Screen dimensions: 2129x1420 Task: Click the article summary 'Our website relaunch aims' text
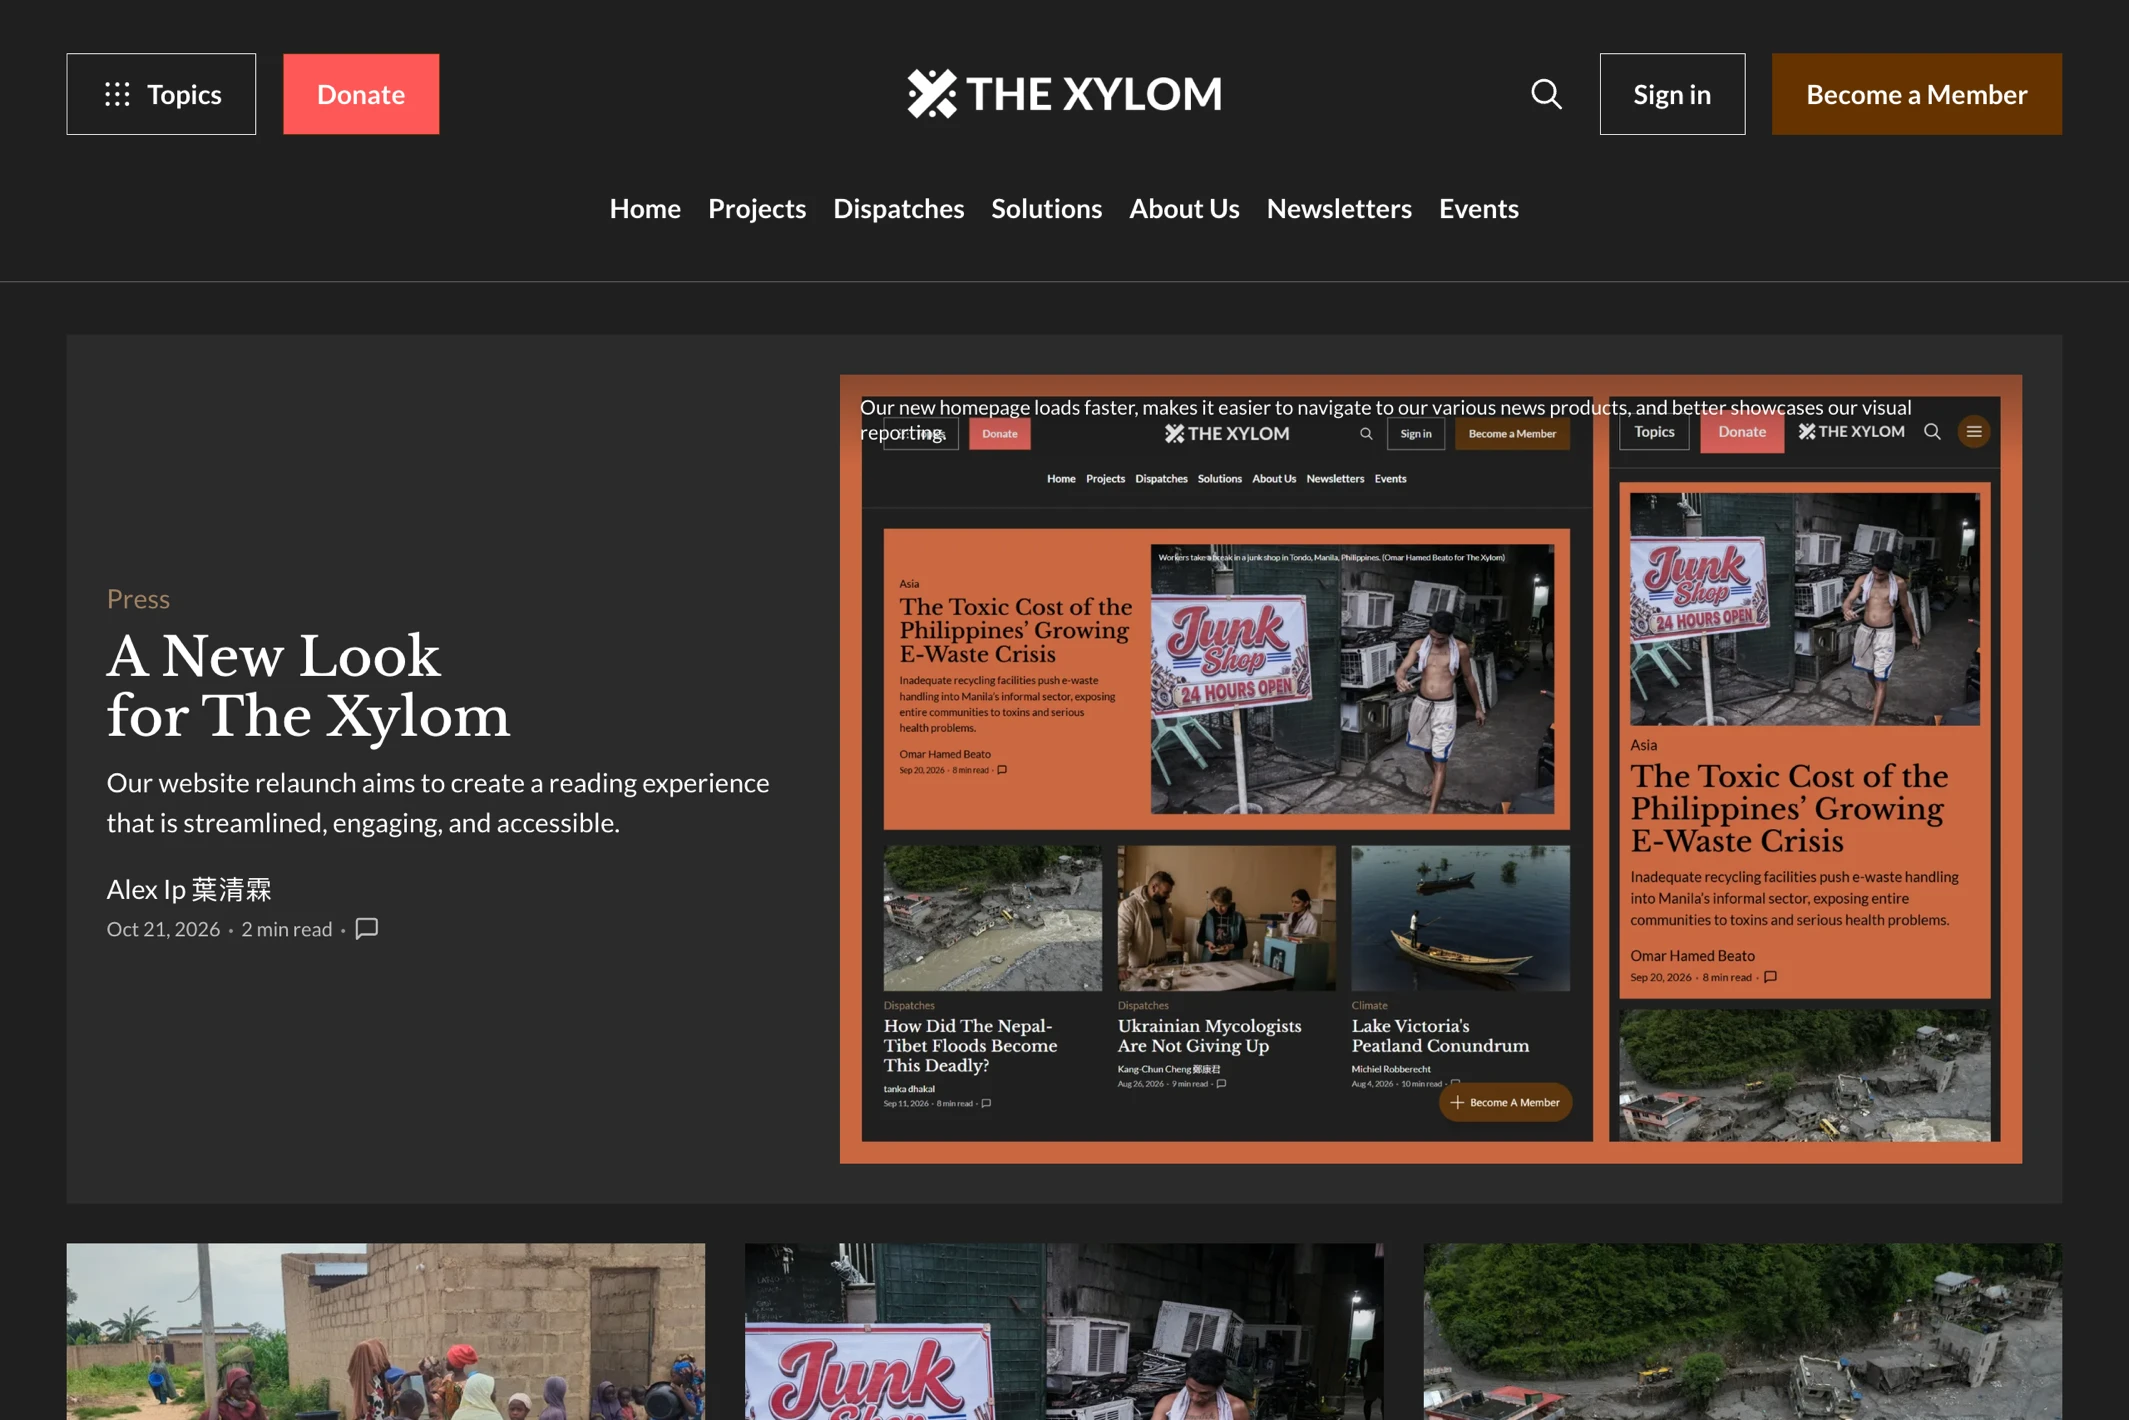(x=438, y=802)
